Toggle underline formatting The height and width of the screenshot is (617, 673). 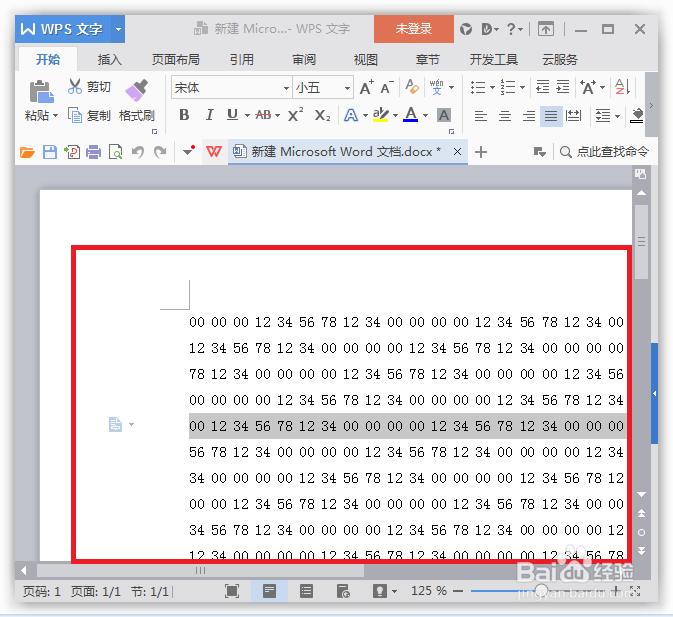232,115
